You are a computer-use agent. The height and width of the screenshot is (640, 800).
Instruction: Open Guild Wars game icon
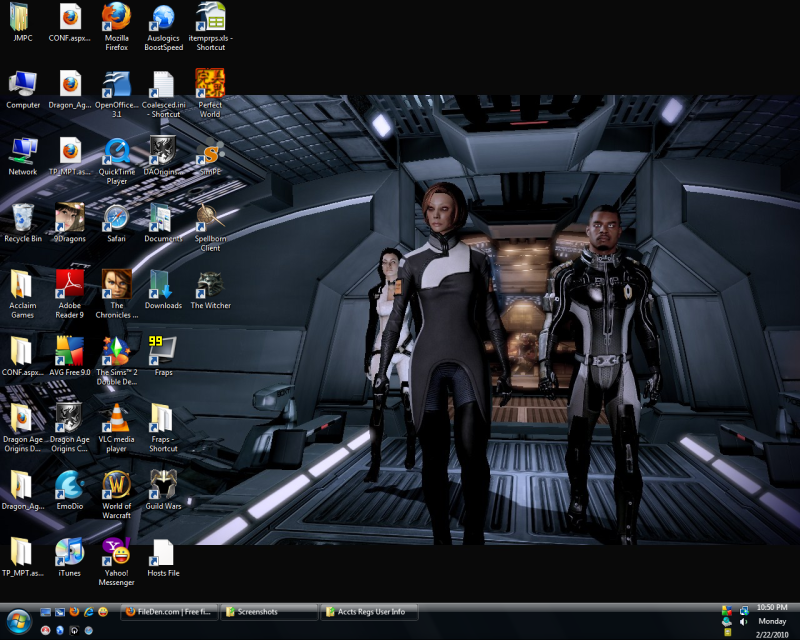(163, 485)
